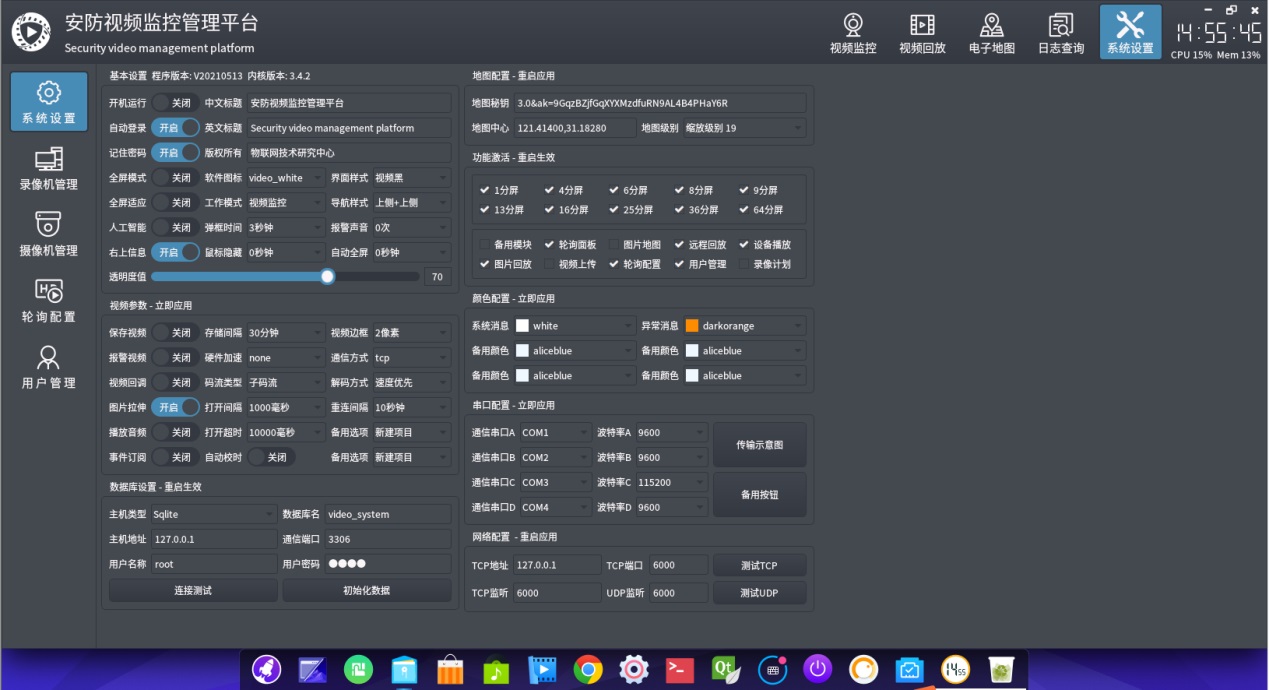Open the 日志查询 log query icon

[1060, 32]
